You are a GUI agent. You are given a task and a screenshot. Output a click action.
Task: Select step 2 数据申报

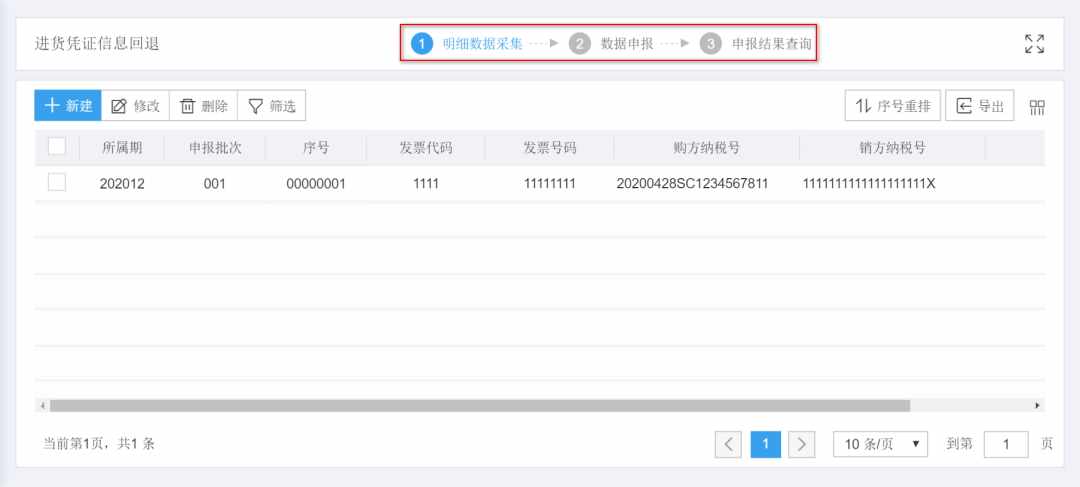pyautogui.click(x=611, y=44)
